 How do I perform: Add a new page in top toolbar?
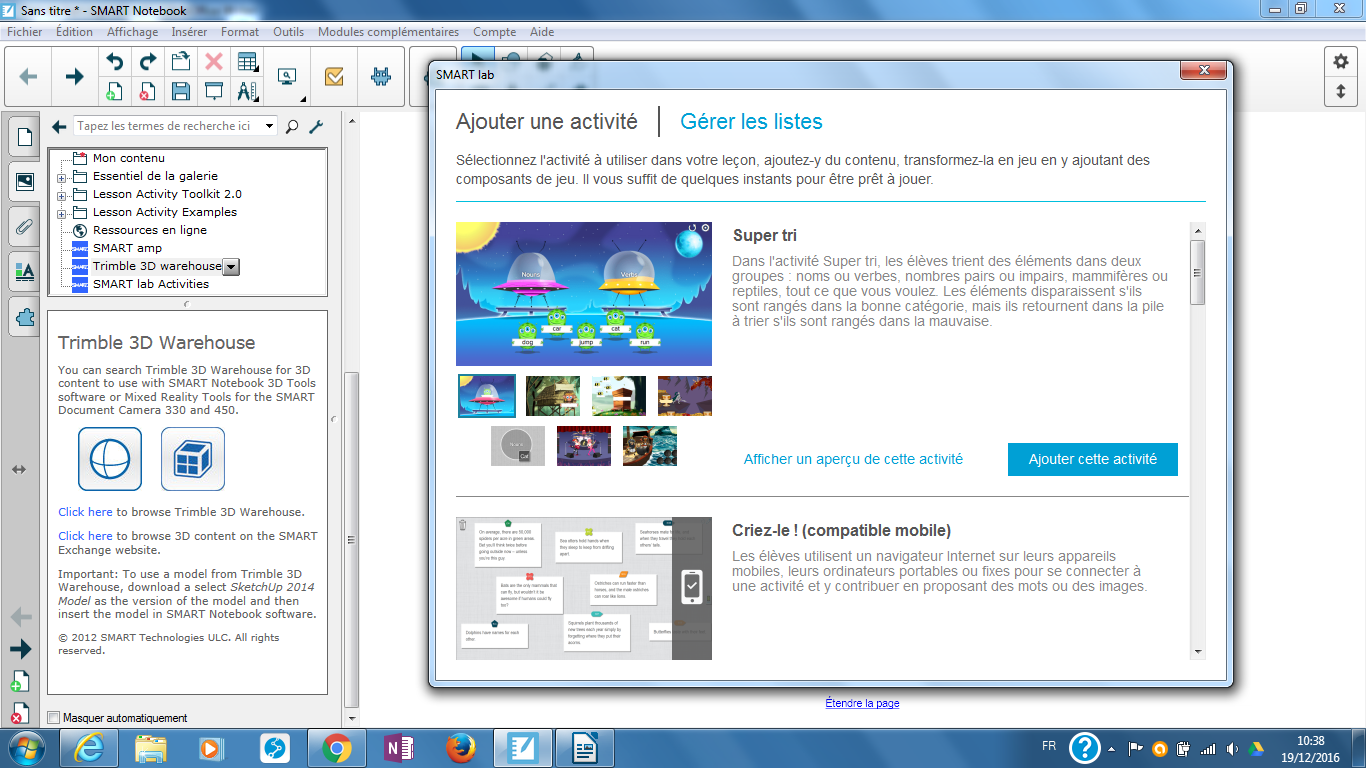115,92
